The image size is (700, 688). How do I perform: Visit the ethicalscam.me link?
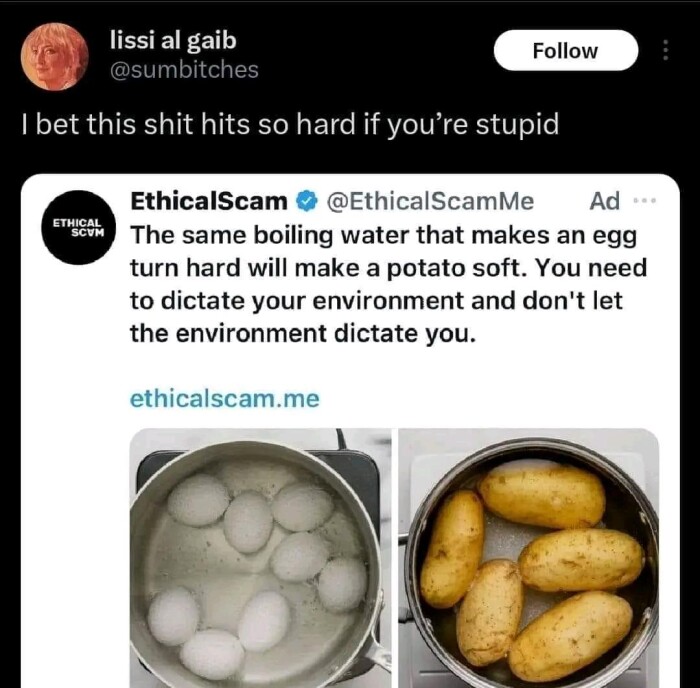click(224, 398)
